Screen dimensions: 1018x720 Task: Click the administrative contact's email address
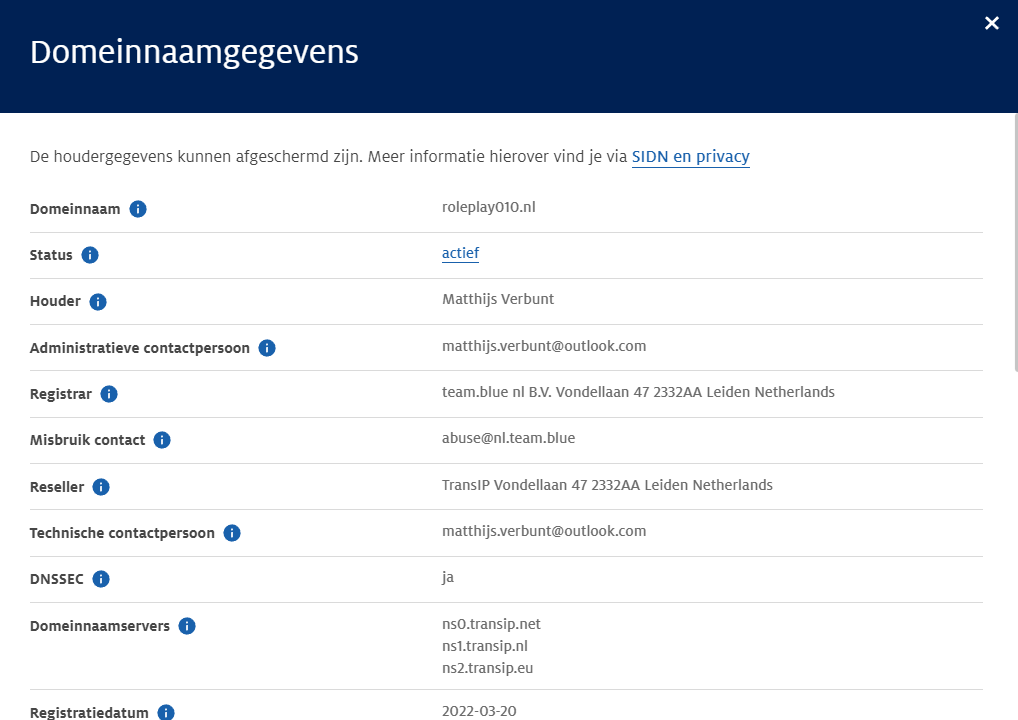tap(544, 346)
